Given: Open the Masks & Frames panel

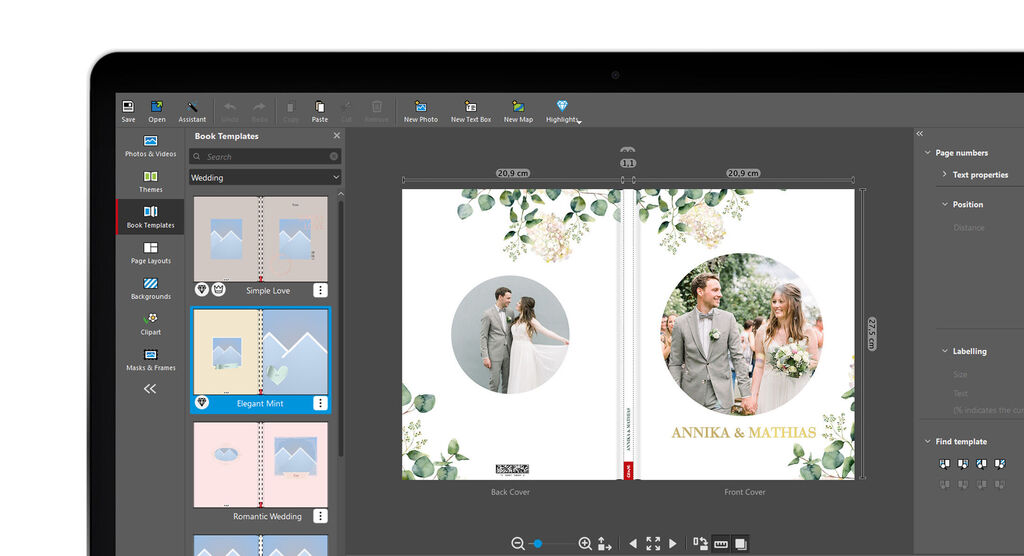Looking at the screenshot, I should [150, 359].
